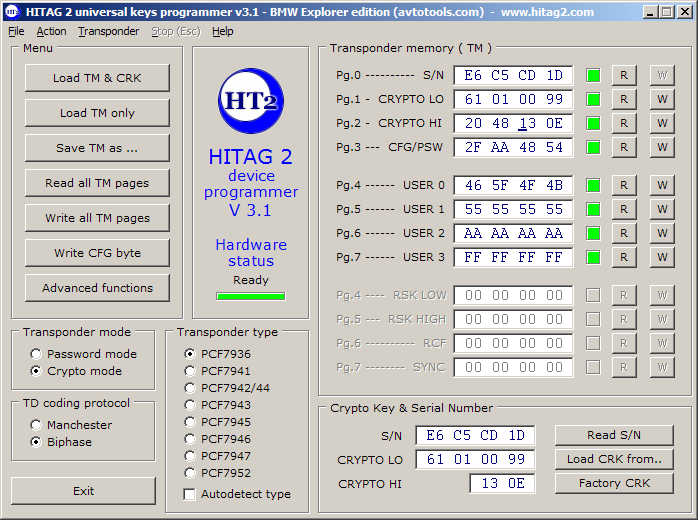The width and height of the screenshot is (698, 520).
Task: Click the green status indicator for Pg.2 CRYPTO HI
Action: [x=593, y=124]
